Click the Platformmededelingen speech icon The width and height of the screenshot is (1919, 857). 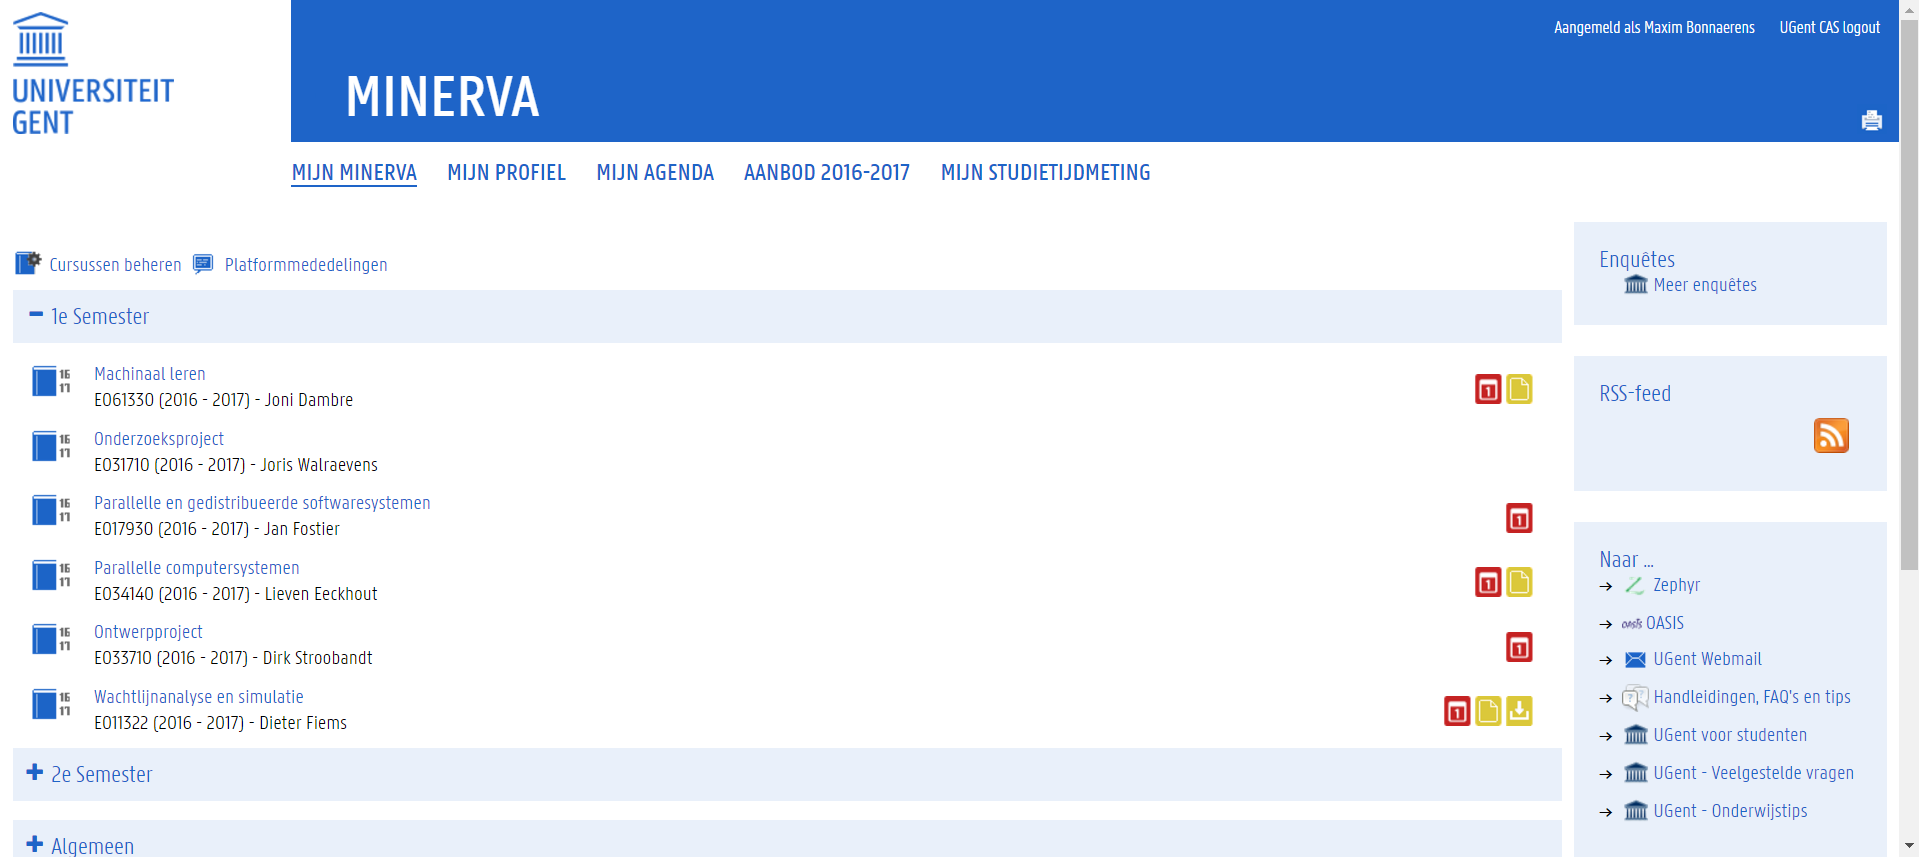coord(203,263)
